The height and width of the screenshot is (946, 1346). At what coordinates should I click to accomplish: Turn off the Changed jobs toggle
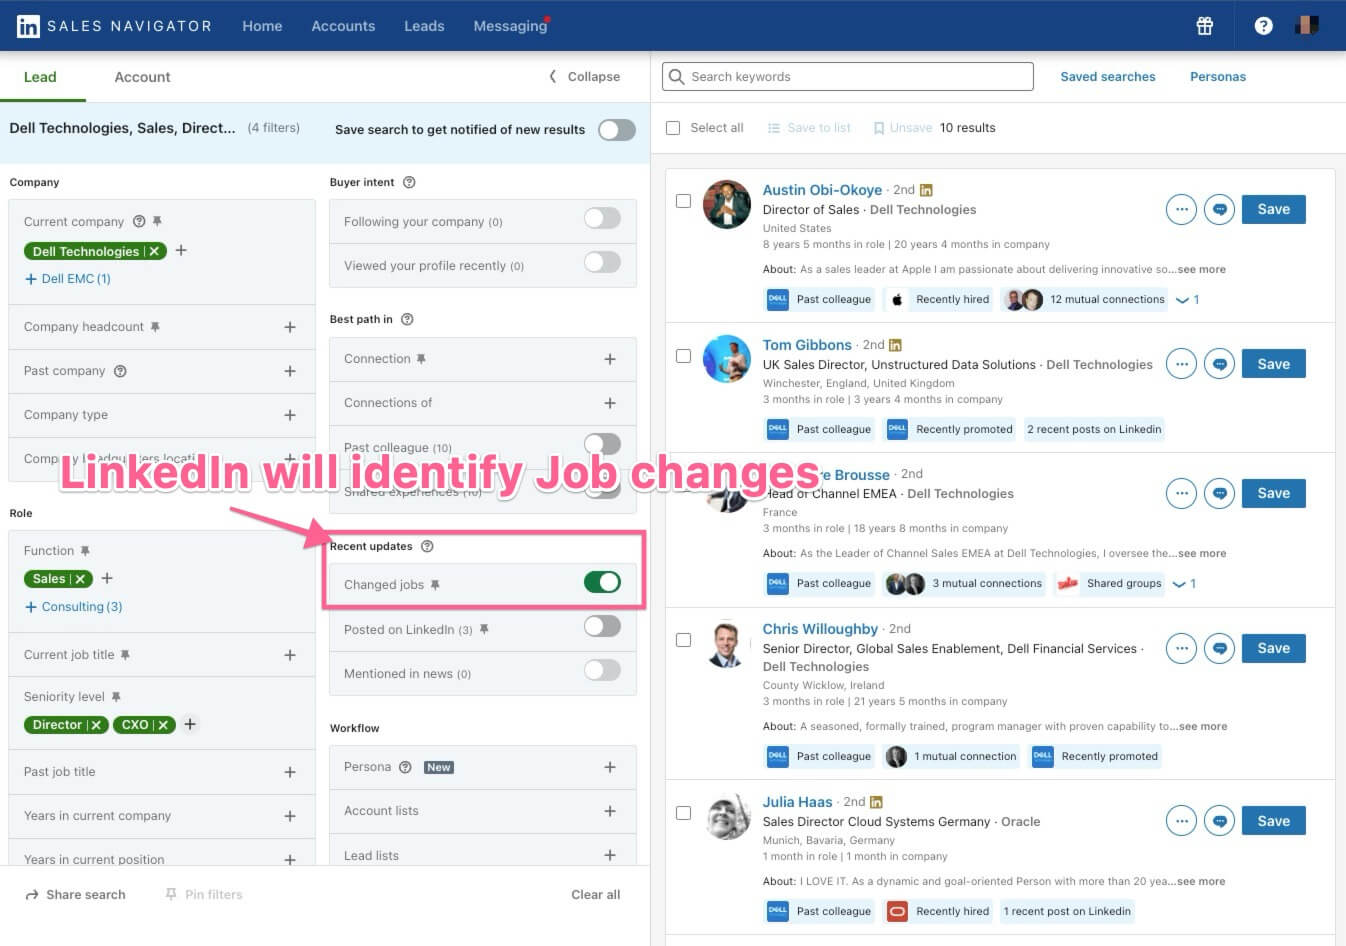coord(602,583)
